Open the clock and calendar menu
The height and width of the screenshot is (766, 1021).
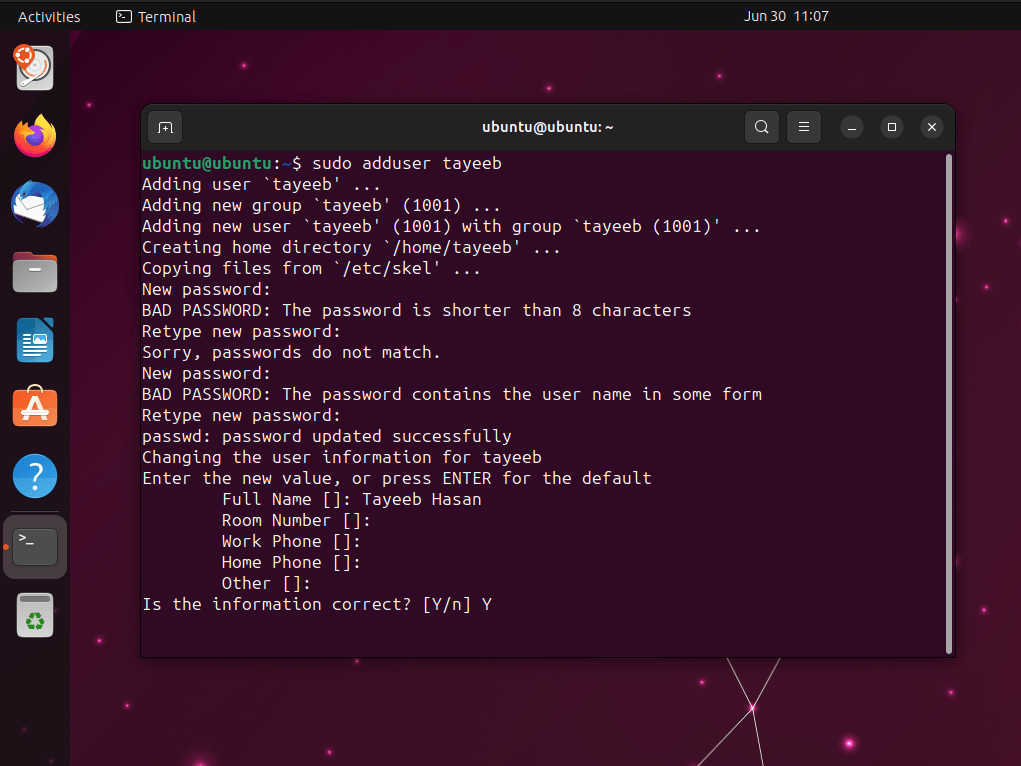[786, 16]
